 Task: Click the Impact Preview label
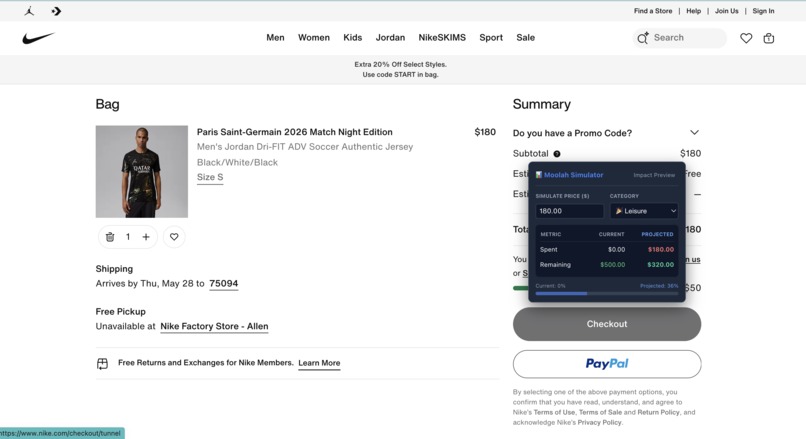click(x=654, y=175)
